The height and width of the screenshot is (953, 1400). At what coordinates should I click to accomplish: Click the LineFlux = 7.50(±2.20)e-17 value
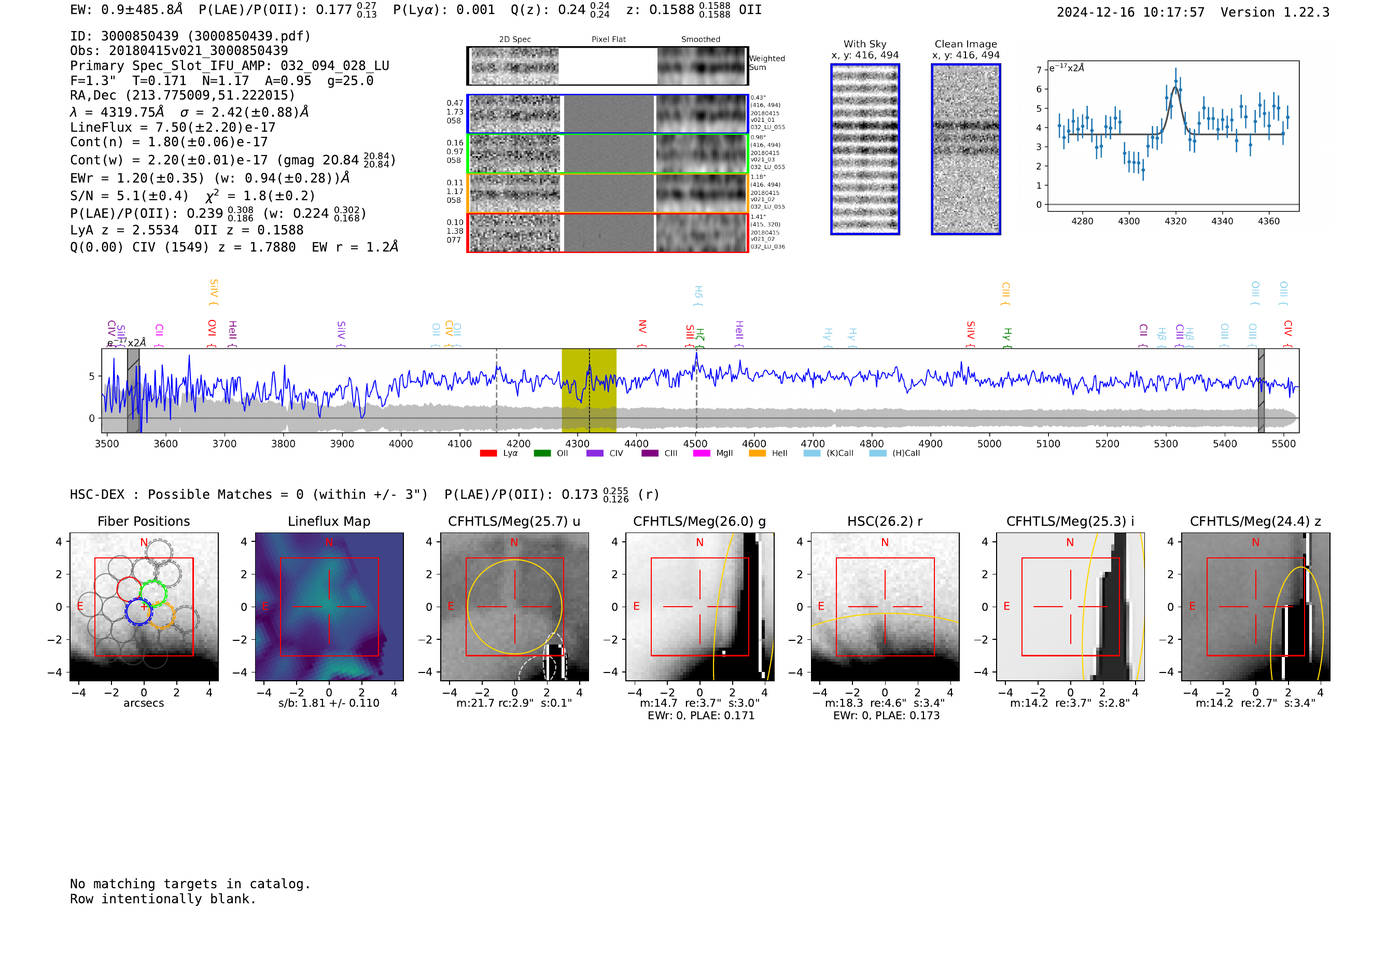click(x=173, y=128)
